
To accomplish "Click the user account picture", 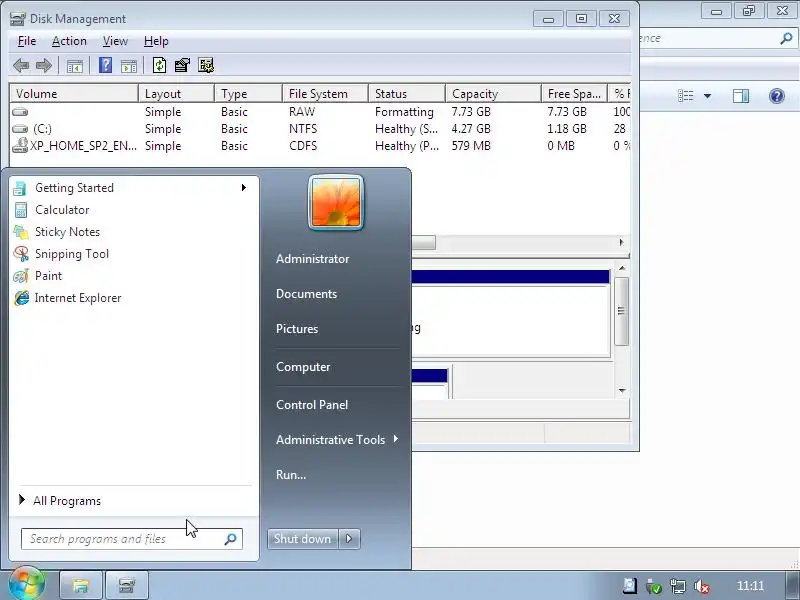I will [336, 203].
